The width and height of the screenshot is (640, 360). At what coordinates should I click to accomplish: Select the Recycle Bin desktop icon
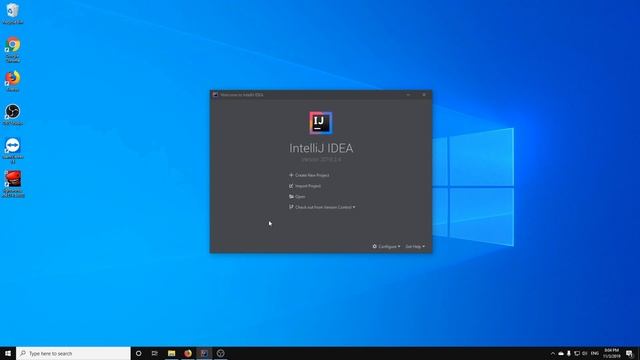pyautogui.click(x=13, y=13)
